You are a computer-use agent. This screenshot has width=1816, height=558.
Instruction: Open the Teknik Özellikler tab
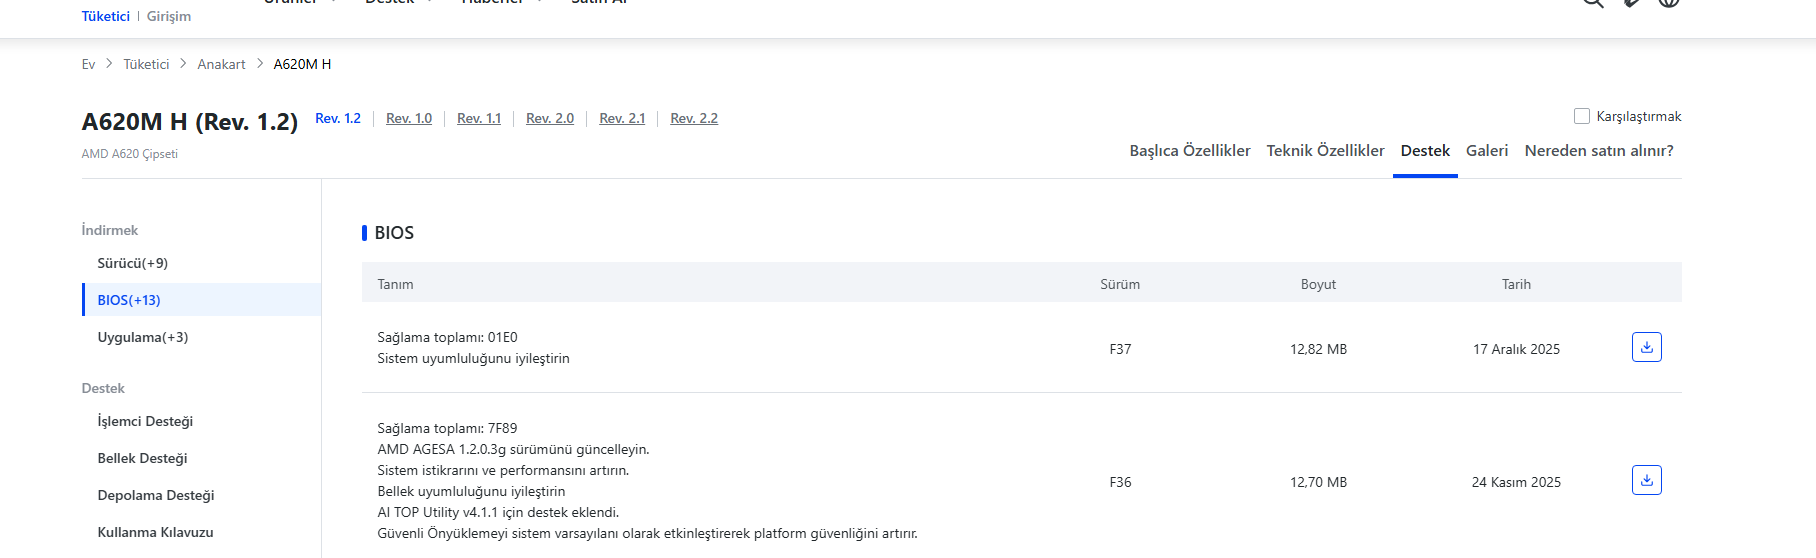coord(1325,150)
